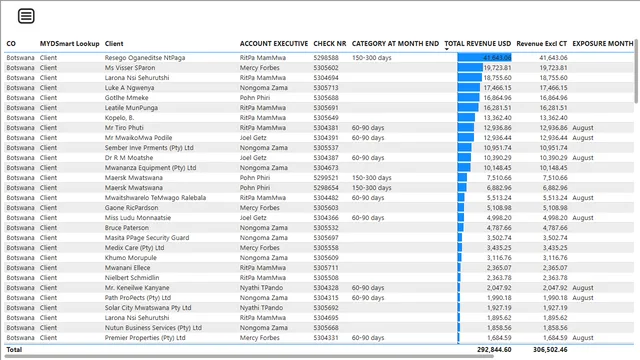Select client Mwanani Ellece
This screenshot has height=360, width=640.
[x=127, y=268]
